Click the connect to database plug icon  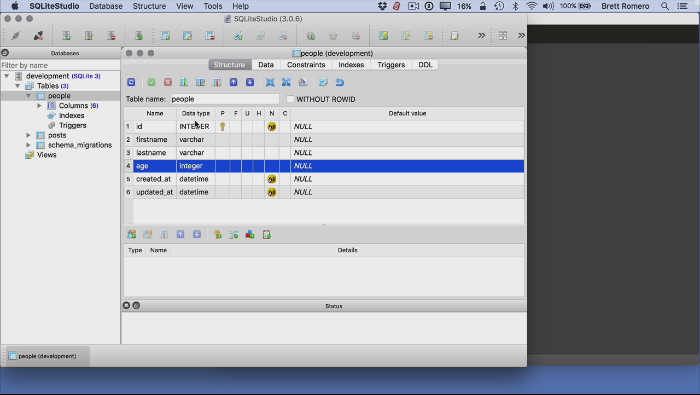click(16, 36)
